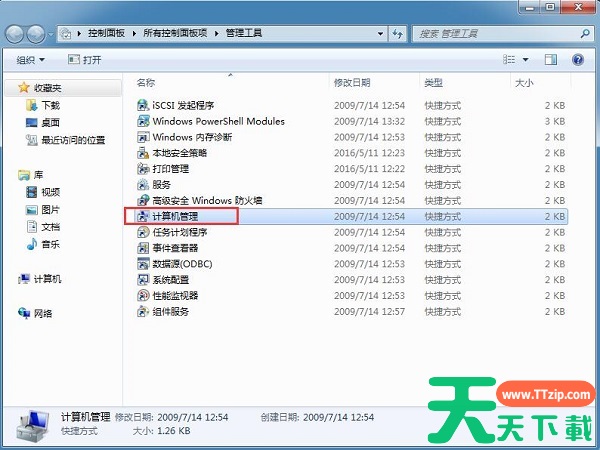Click the 打开 toolbar button
The height and width of the screenshot is (450, 600).
[x=86, y=60]
